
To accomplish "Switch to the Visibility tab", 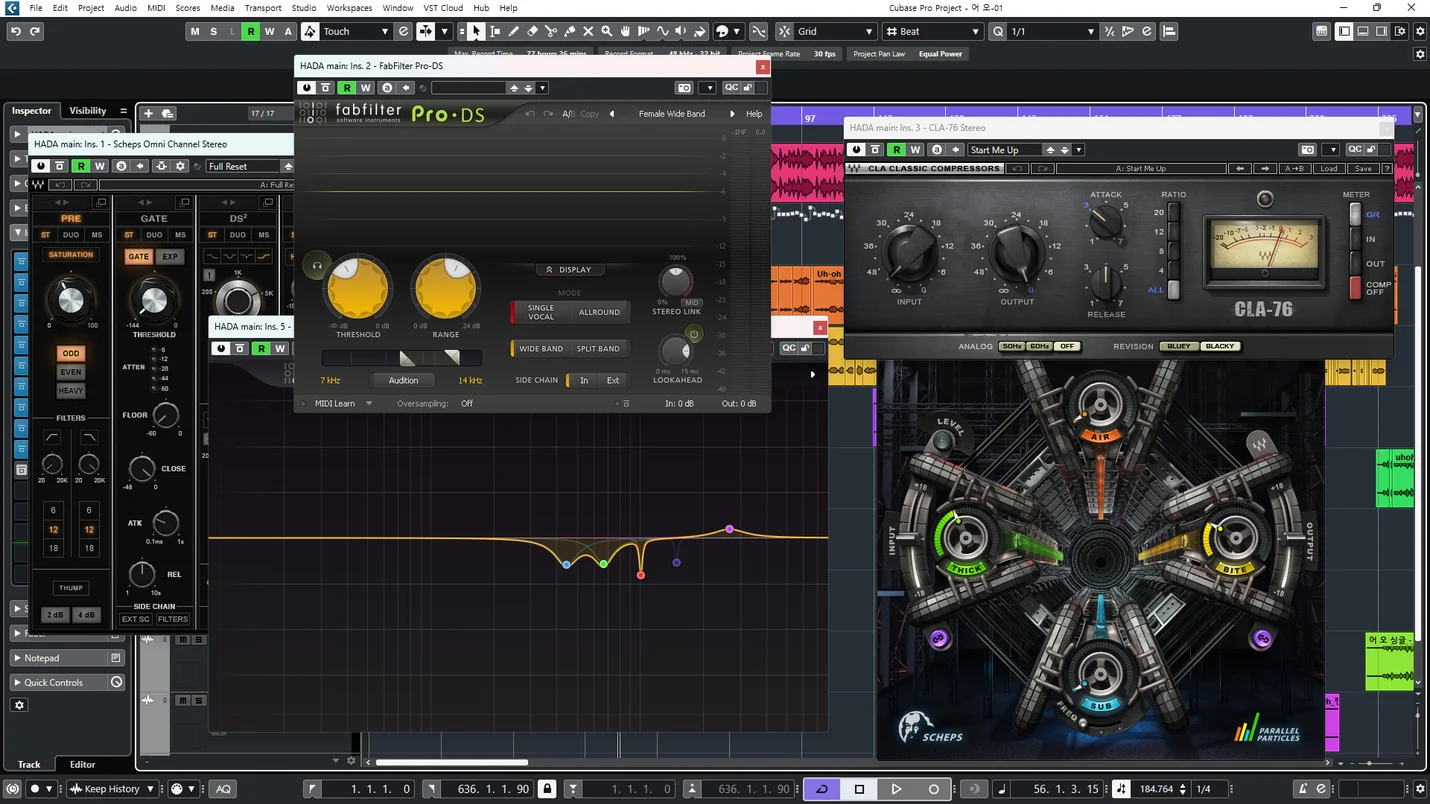I will coord(88,111).
